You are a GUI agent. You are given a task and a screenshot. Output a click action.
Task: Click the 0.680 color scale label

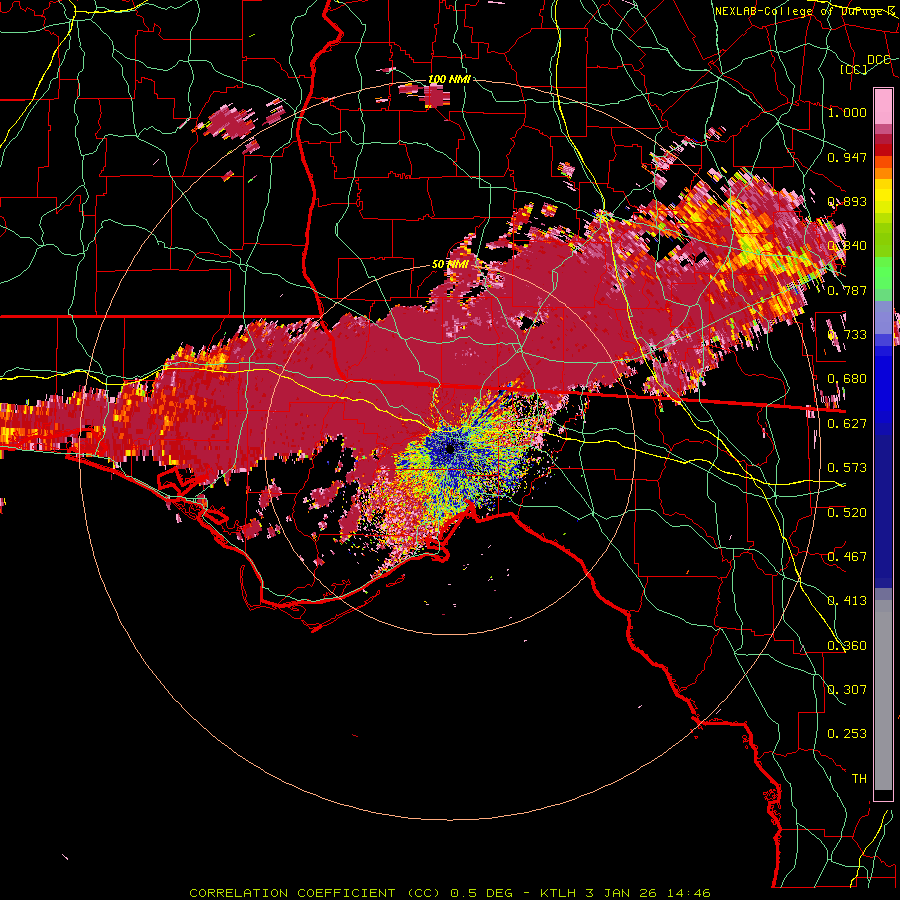pyautogui.click(x=847, y=379)
